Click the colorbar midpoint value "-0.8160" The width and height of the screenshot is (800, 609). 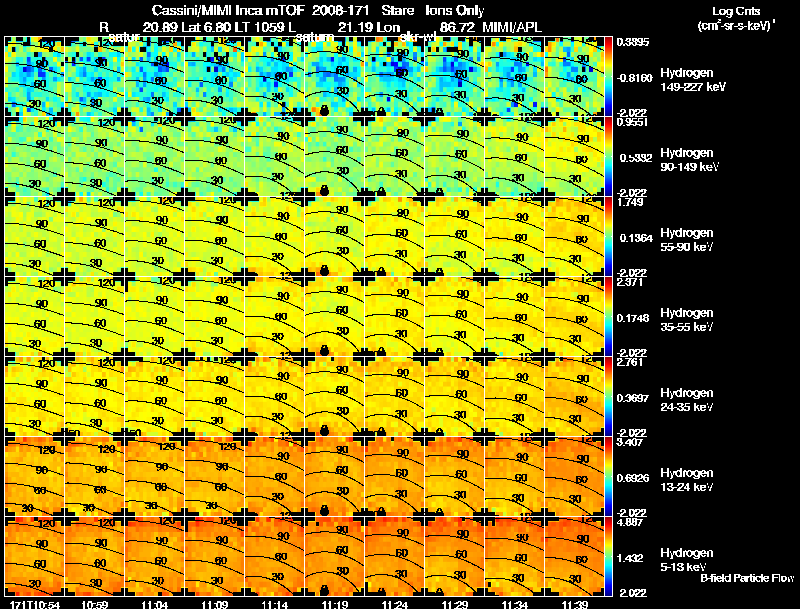tap(634, 78)
